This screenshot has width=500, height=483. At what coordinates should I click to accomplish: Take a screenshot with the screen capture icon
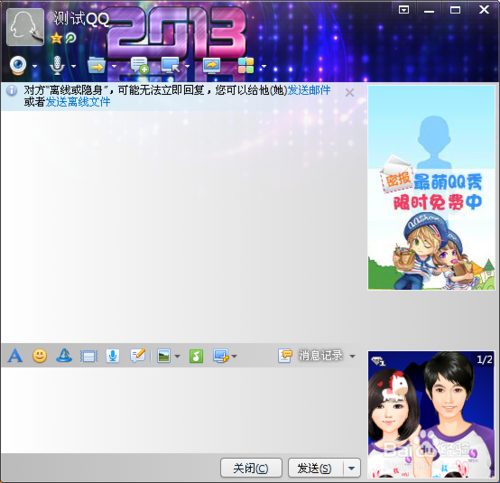(x=221, y=356)
